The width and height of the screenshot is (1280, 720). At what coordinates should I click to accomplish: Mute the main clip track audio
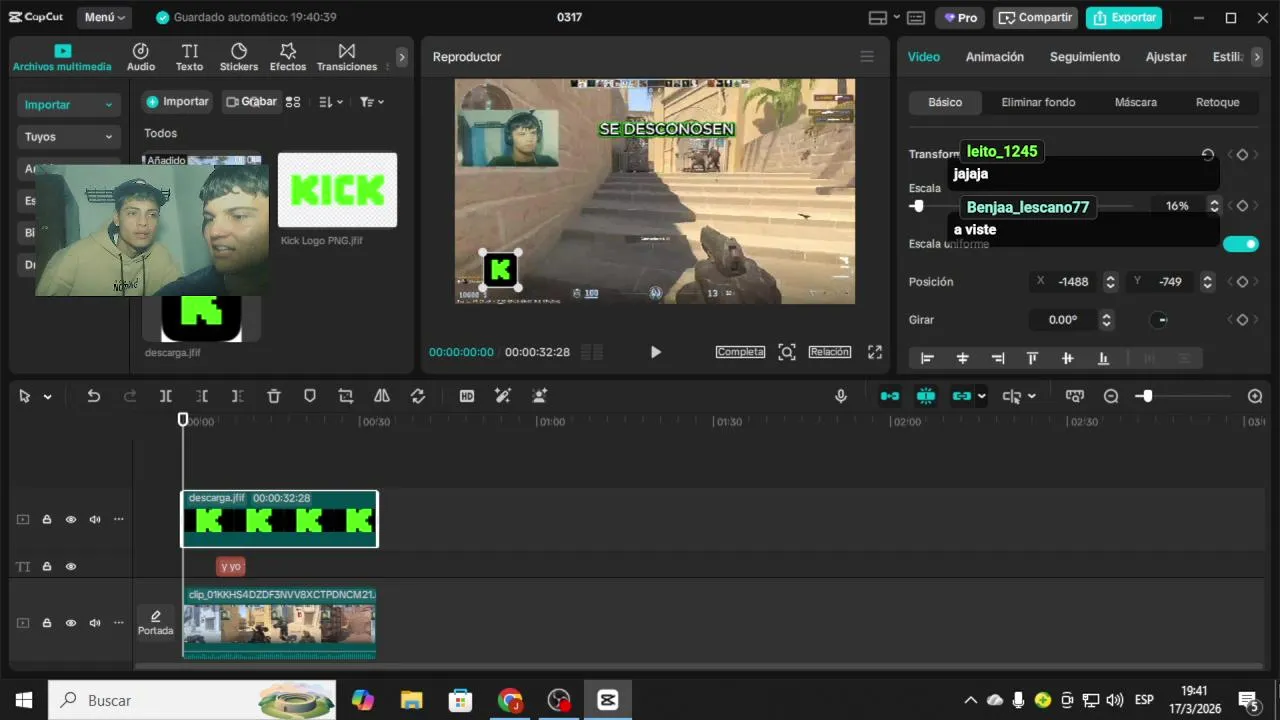click(95, 623)
